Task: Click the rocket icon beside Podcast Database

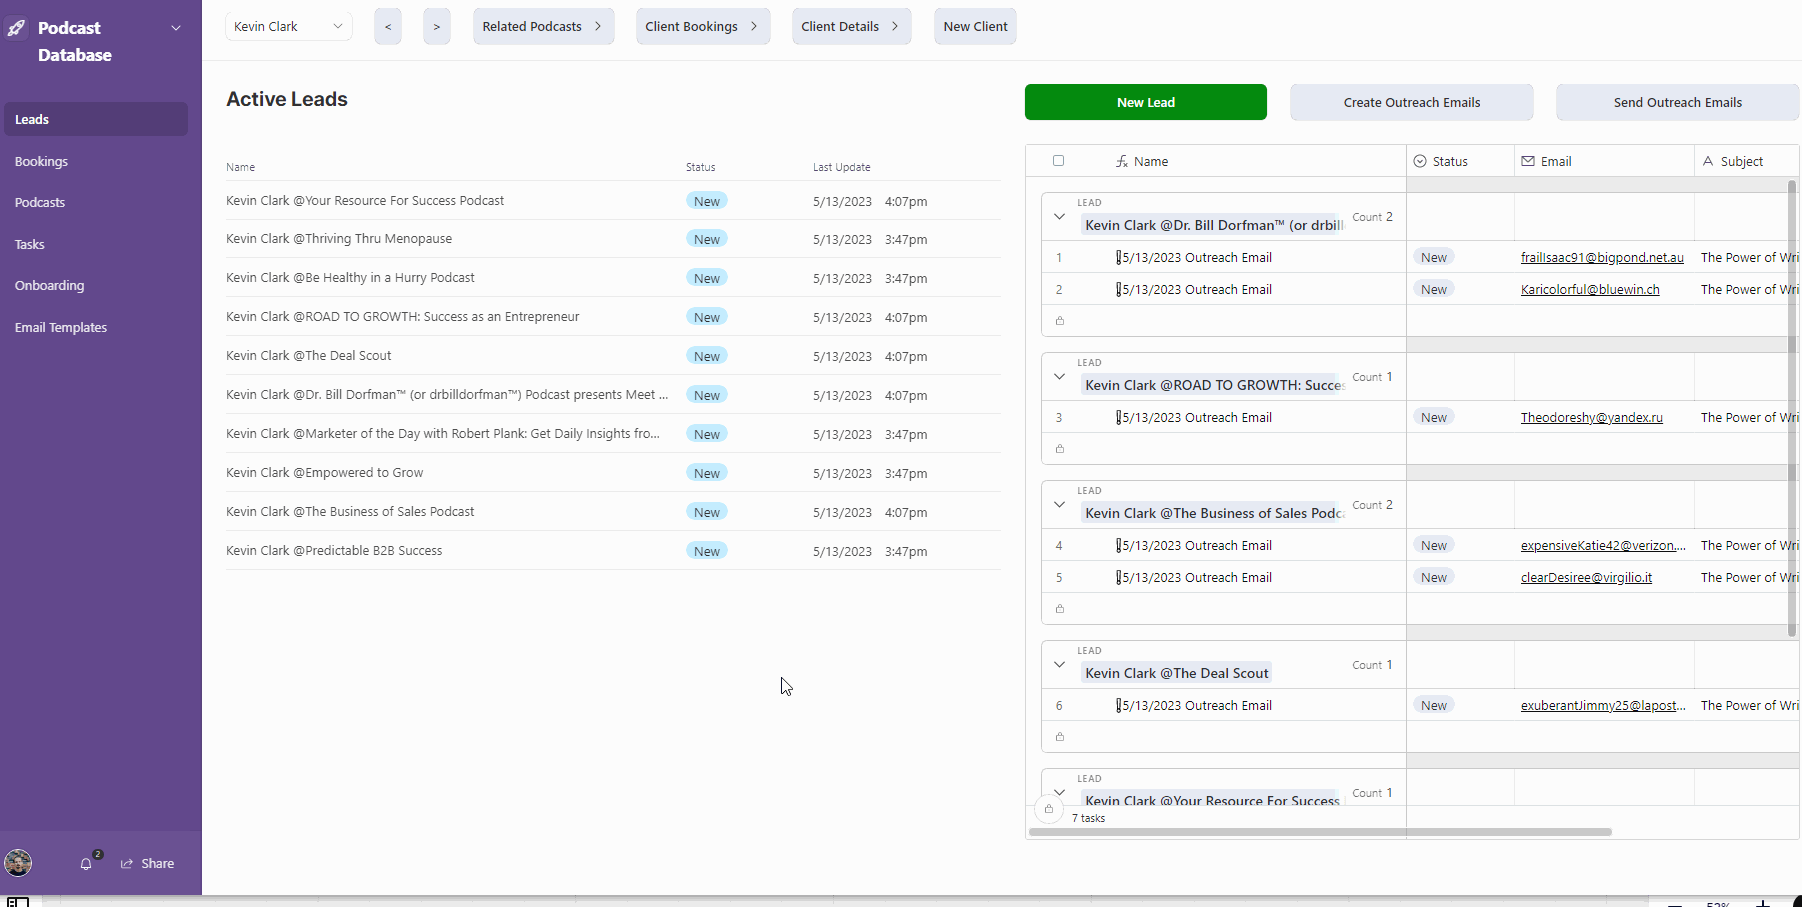Action: tap(17, 28)
